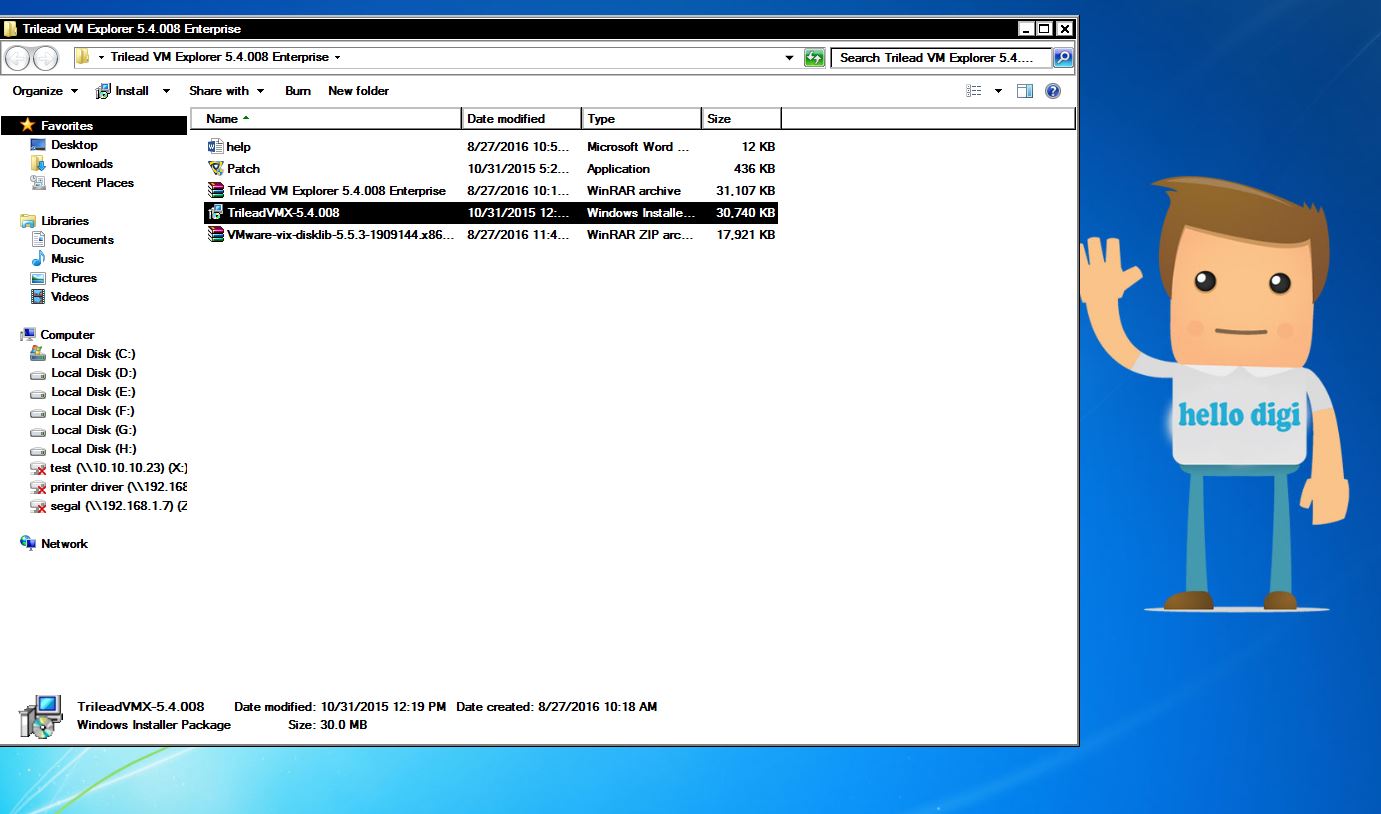Open the Organize dropdown menu
1381x814 pixels.
click(x=45, y=91)
